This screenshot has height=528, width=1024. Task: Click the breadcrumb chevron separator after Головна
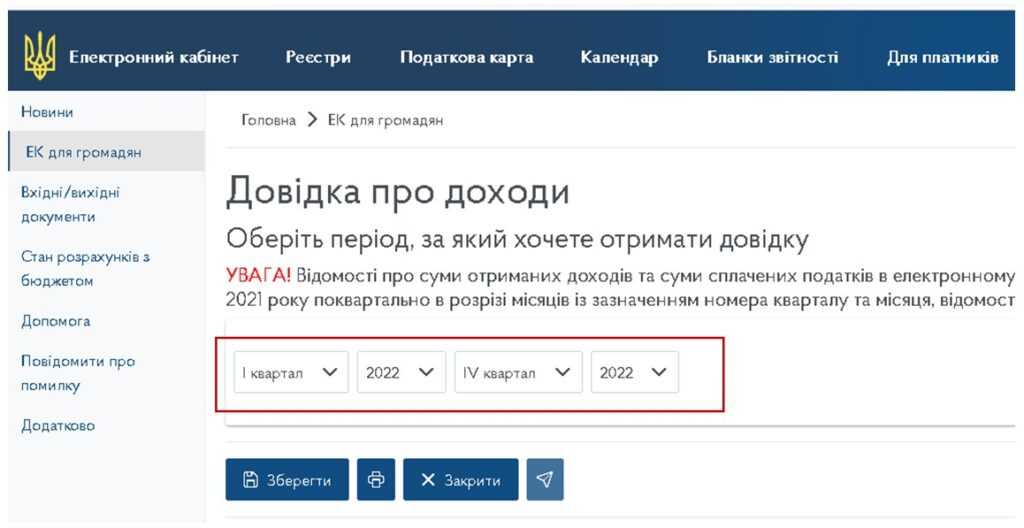(x=312, y=120)
